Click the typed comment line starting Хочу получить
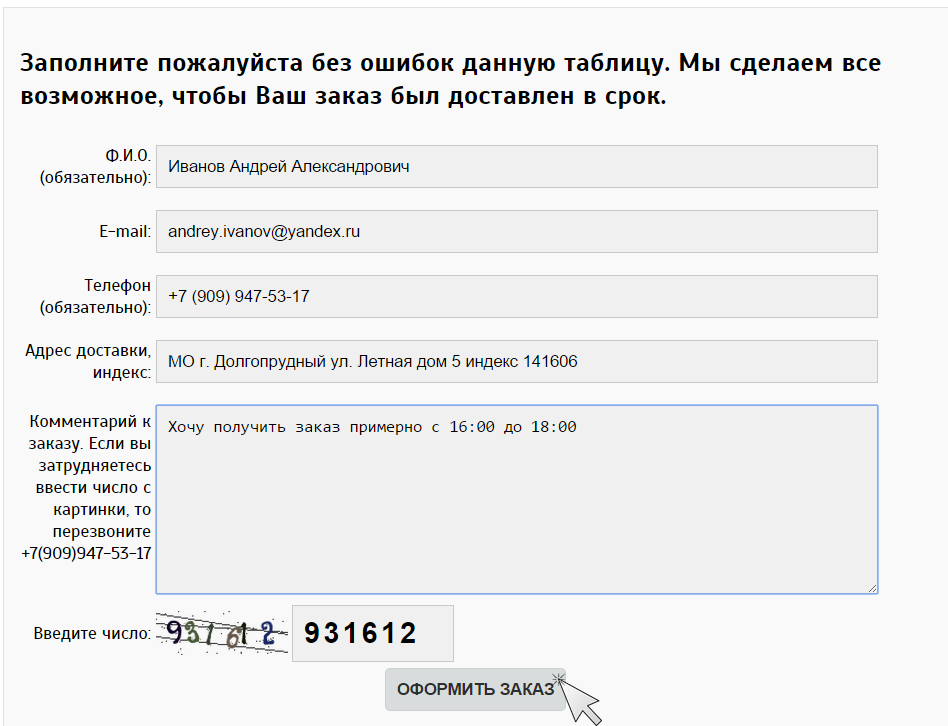948x726 pixels. [x=372, y=427]
